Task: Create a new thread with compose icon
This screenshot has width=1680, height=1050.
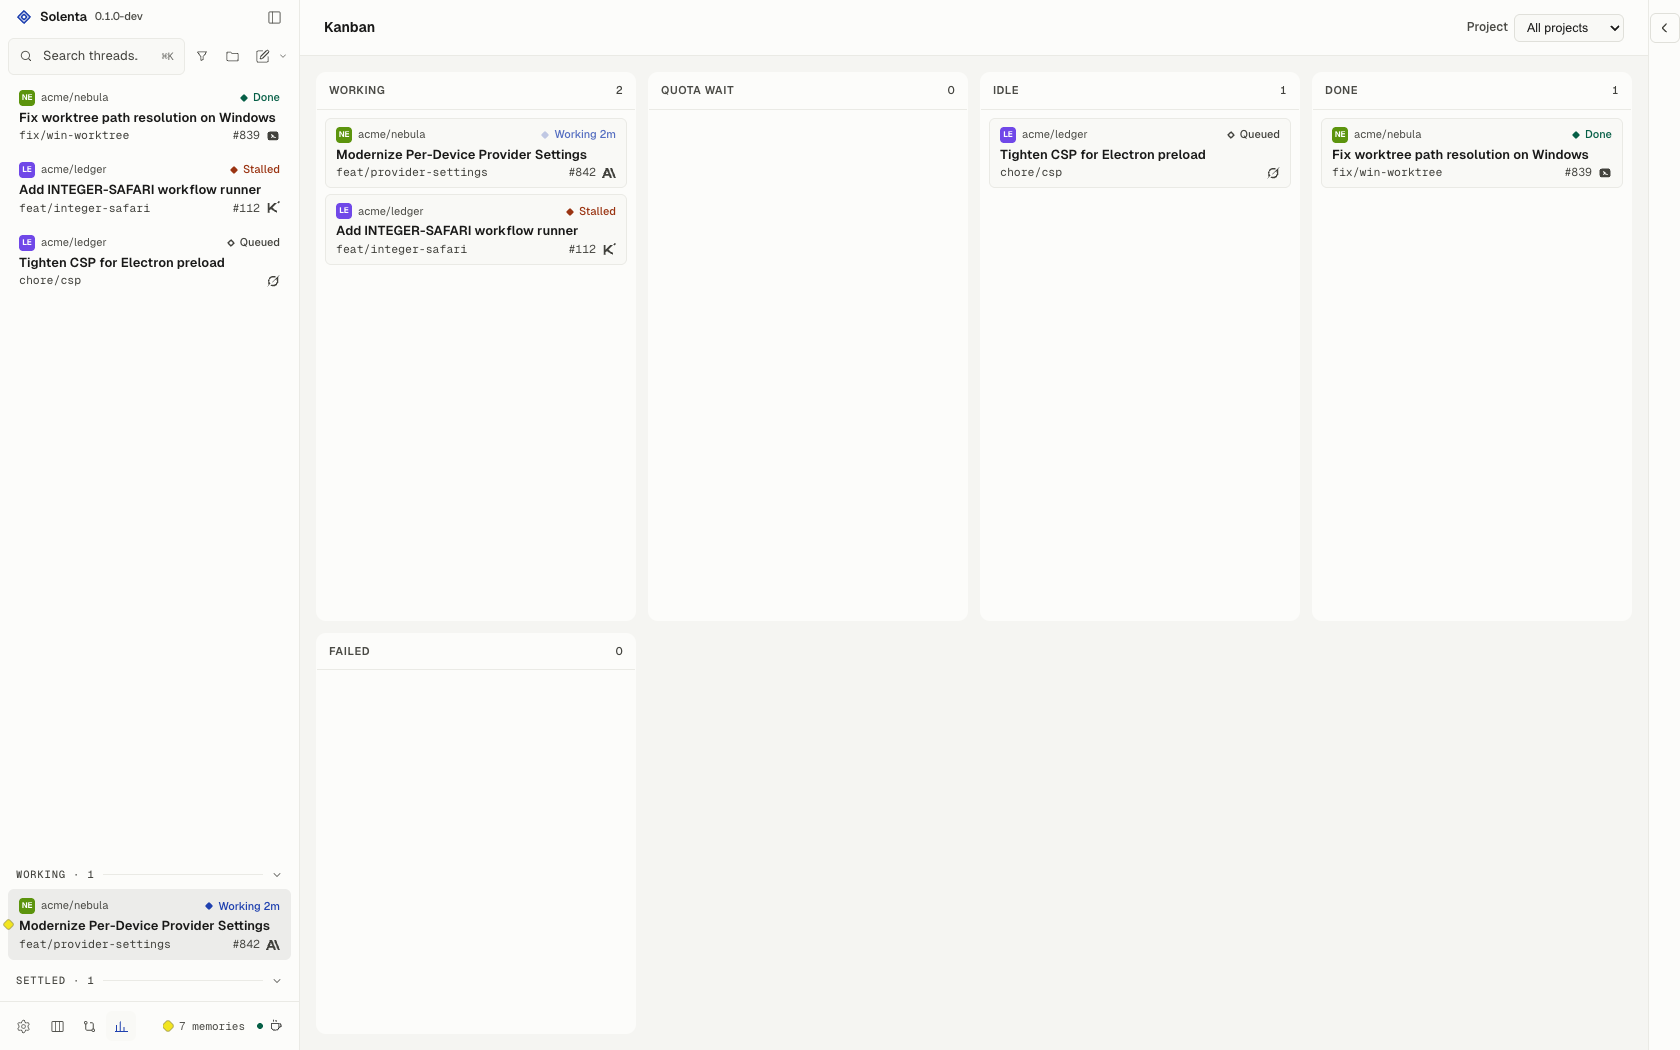Action: [x=262, y=56]
